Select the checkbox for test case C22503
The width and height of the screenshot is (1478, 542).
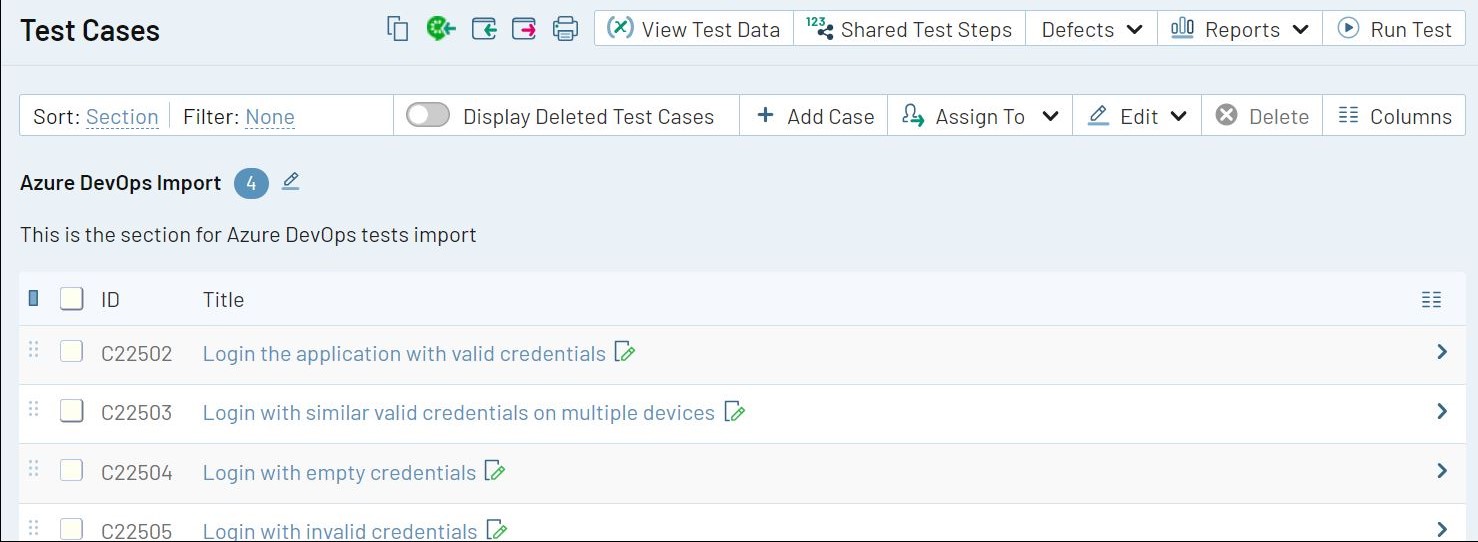(x=71, y=411)
